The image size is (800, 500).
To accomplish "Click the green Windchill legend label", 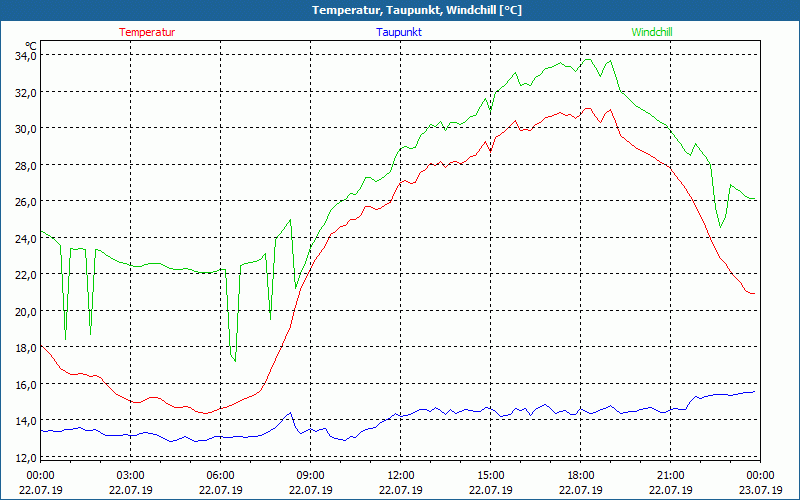I will pos(652,32).
